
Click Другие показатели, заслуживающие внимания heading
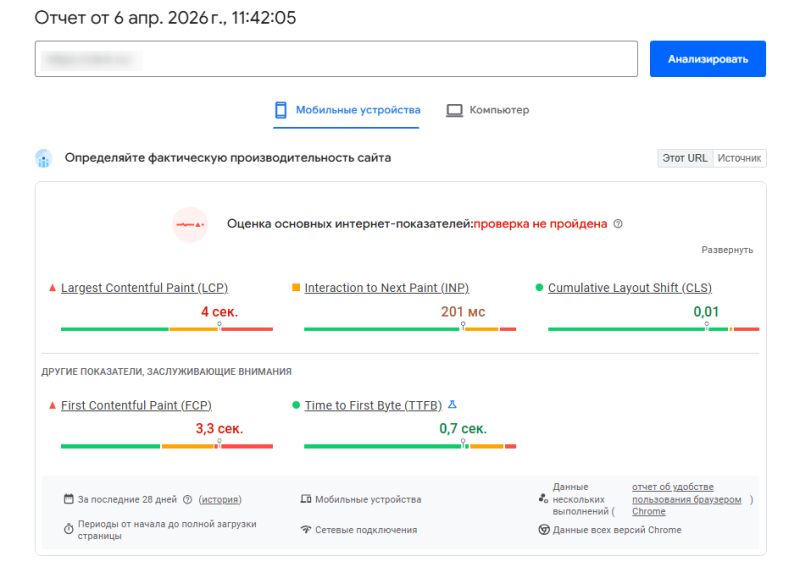pos(166,372)
